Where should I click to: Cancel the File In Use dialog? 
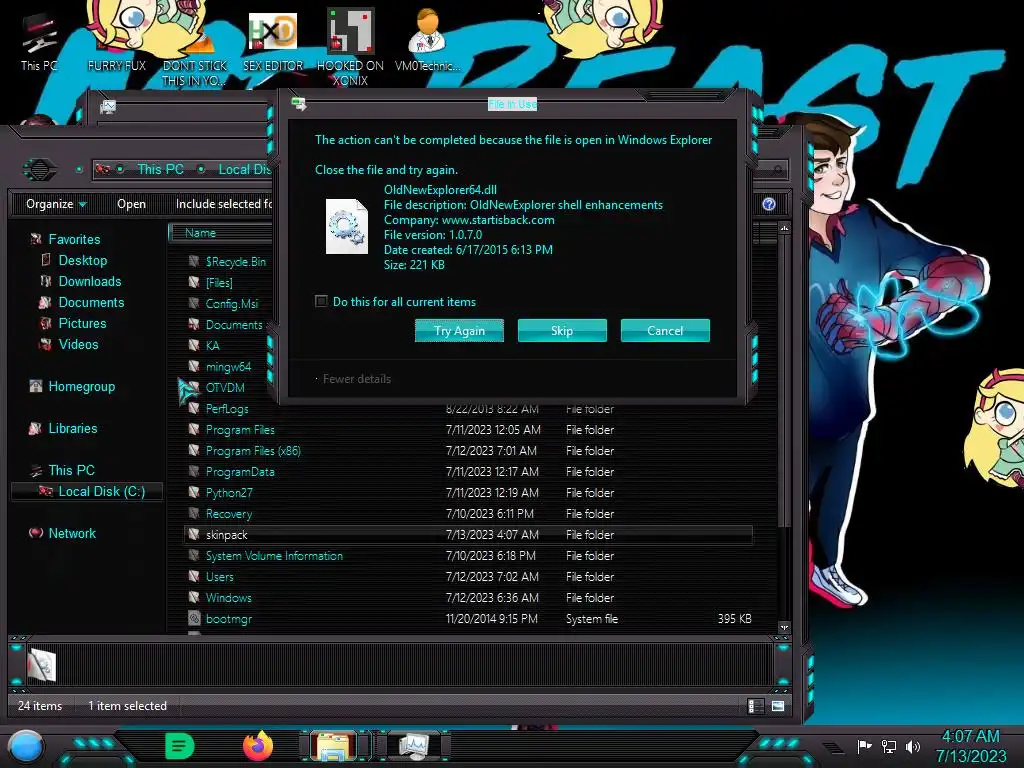(665, 330)
